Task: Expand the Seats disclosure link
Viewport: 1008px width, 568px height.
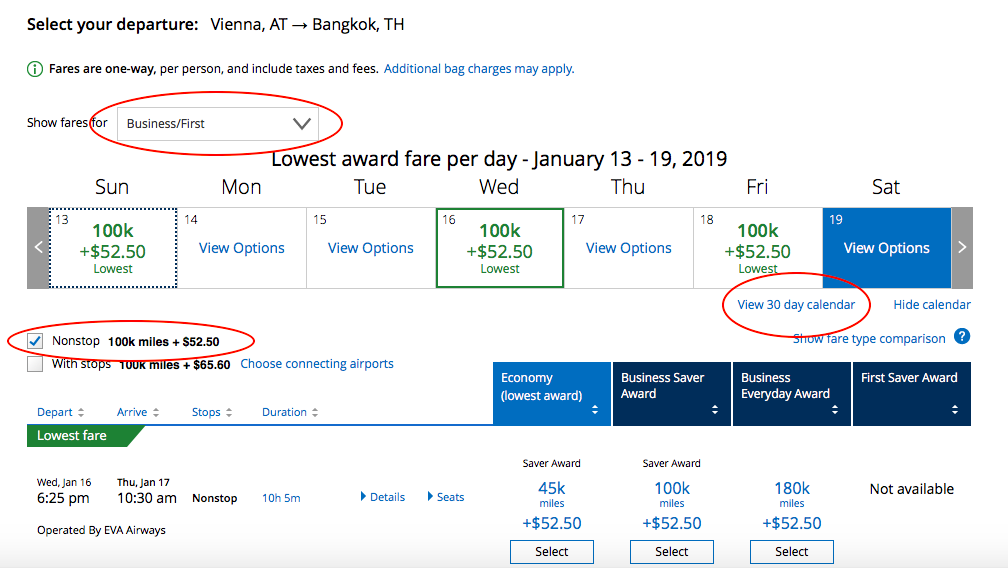Action: click(431, 497)
